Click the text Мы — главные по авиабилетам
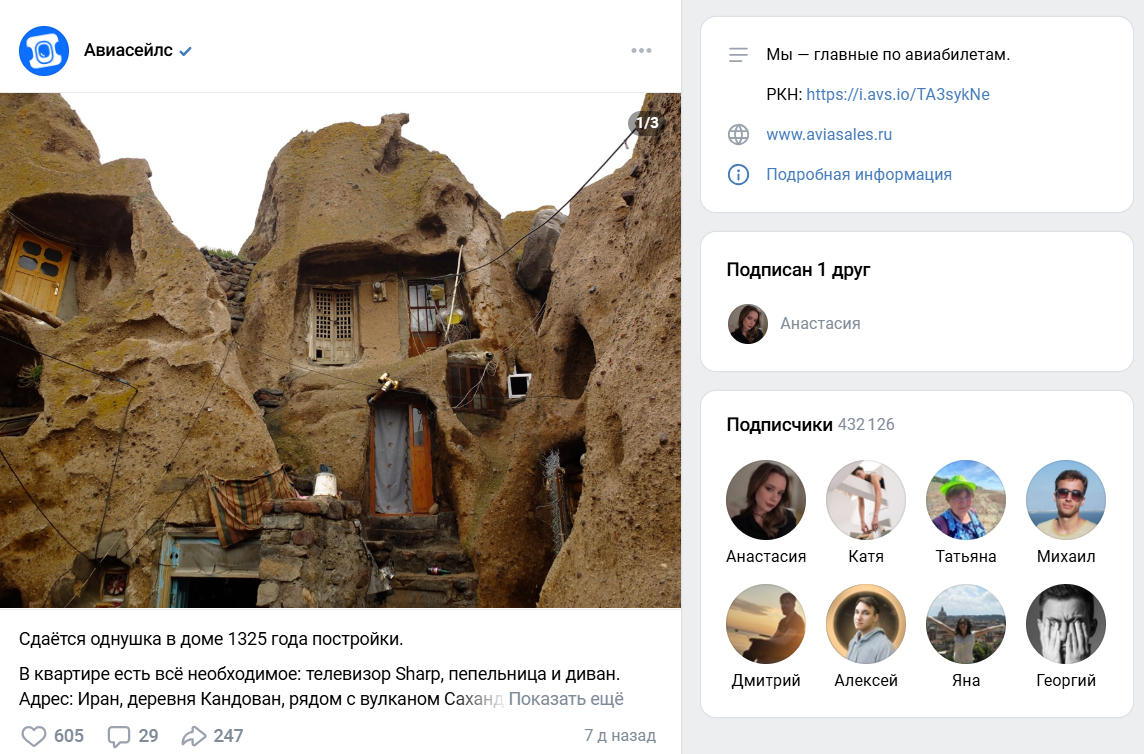 click(888, 55)
